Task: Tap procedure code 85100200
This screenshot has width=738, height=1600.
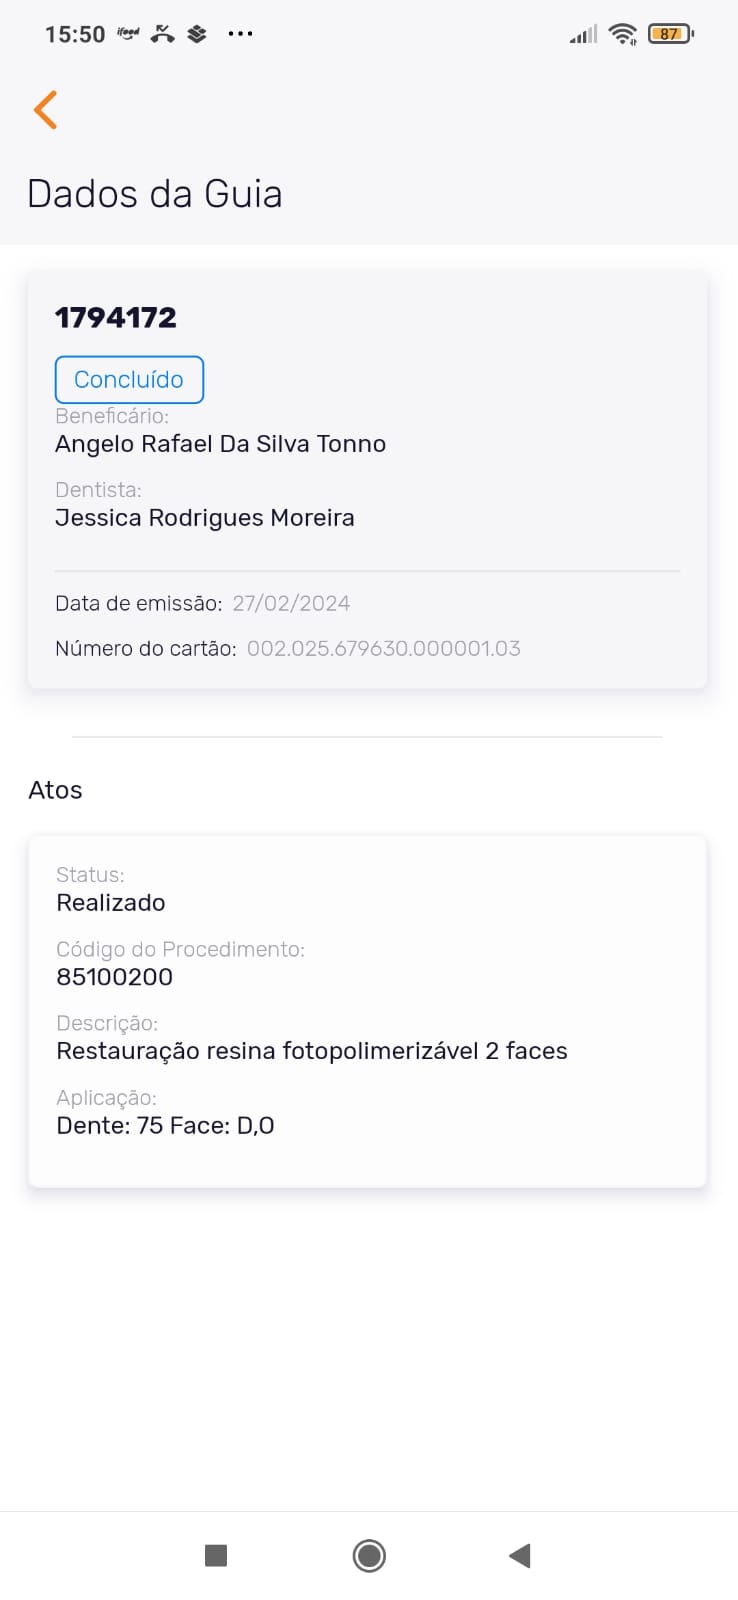Action: click(x=115, y=977)
